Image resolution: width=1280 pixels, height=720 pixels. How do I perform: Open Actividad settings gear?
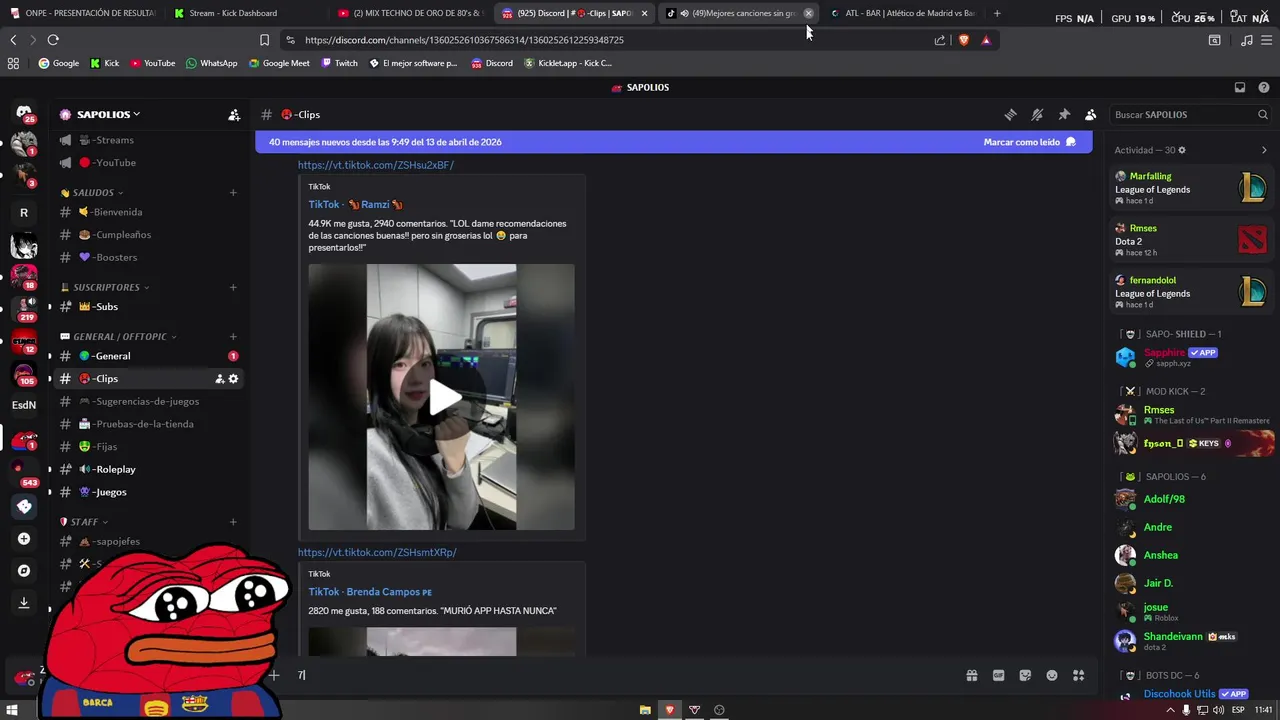click(x=1181, y=150)
